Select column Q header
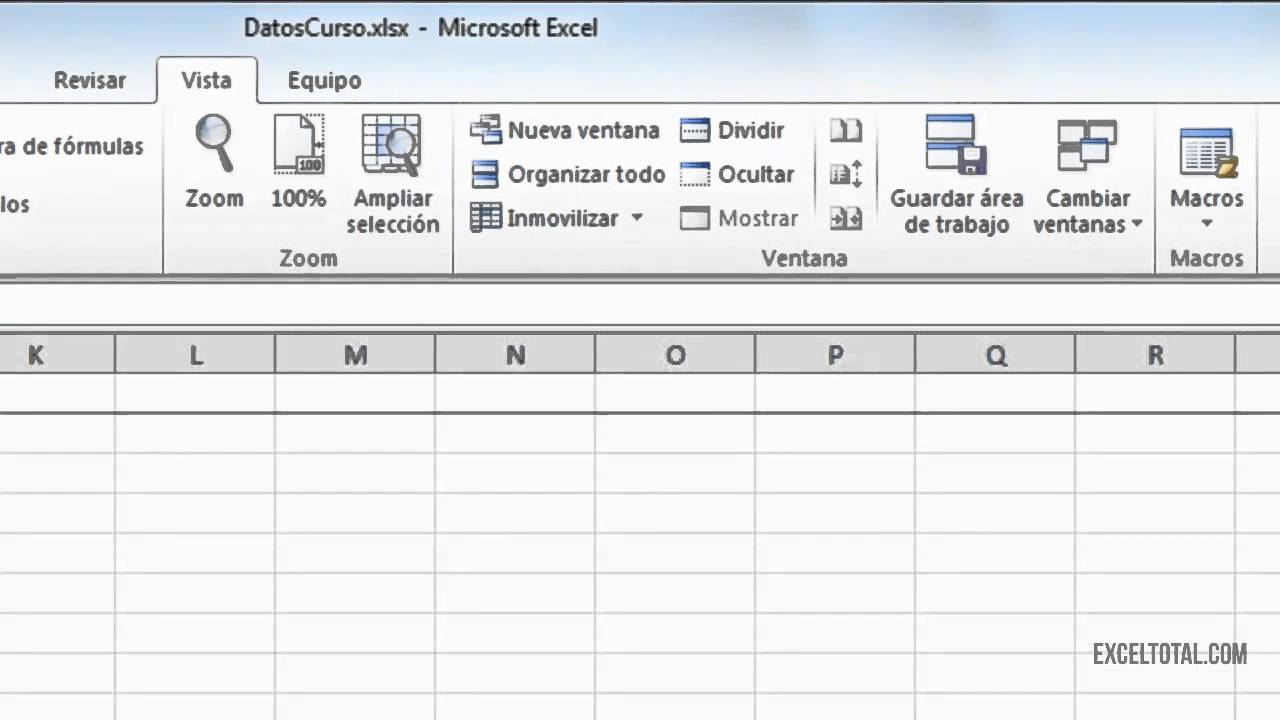The image size is (1280, 720). tap(995, 354)
